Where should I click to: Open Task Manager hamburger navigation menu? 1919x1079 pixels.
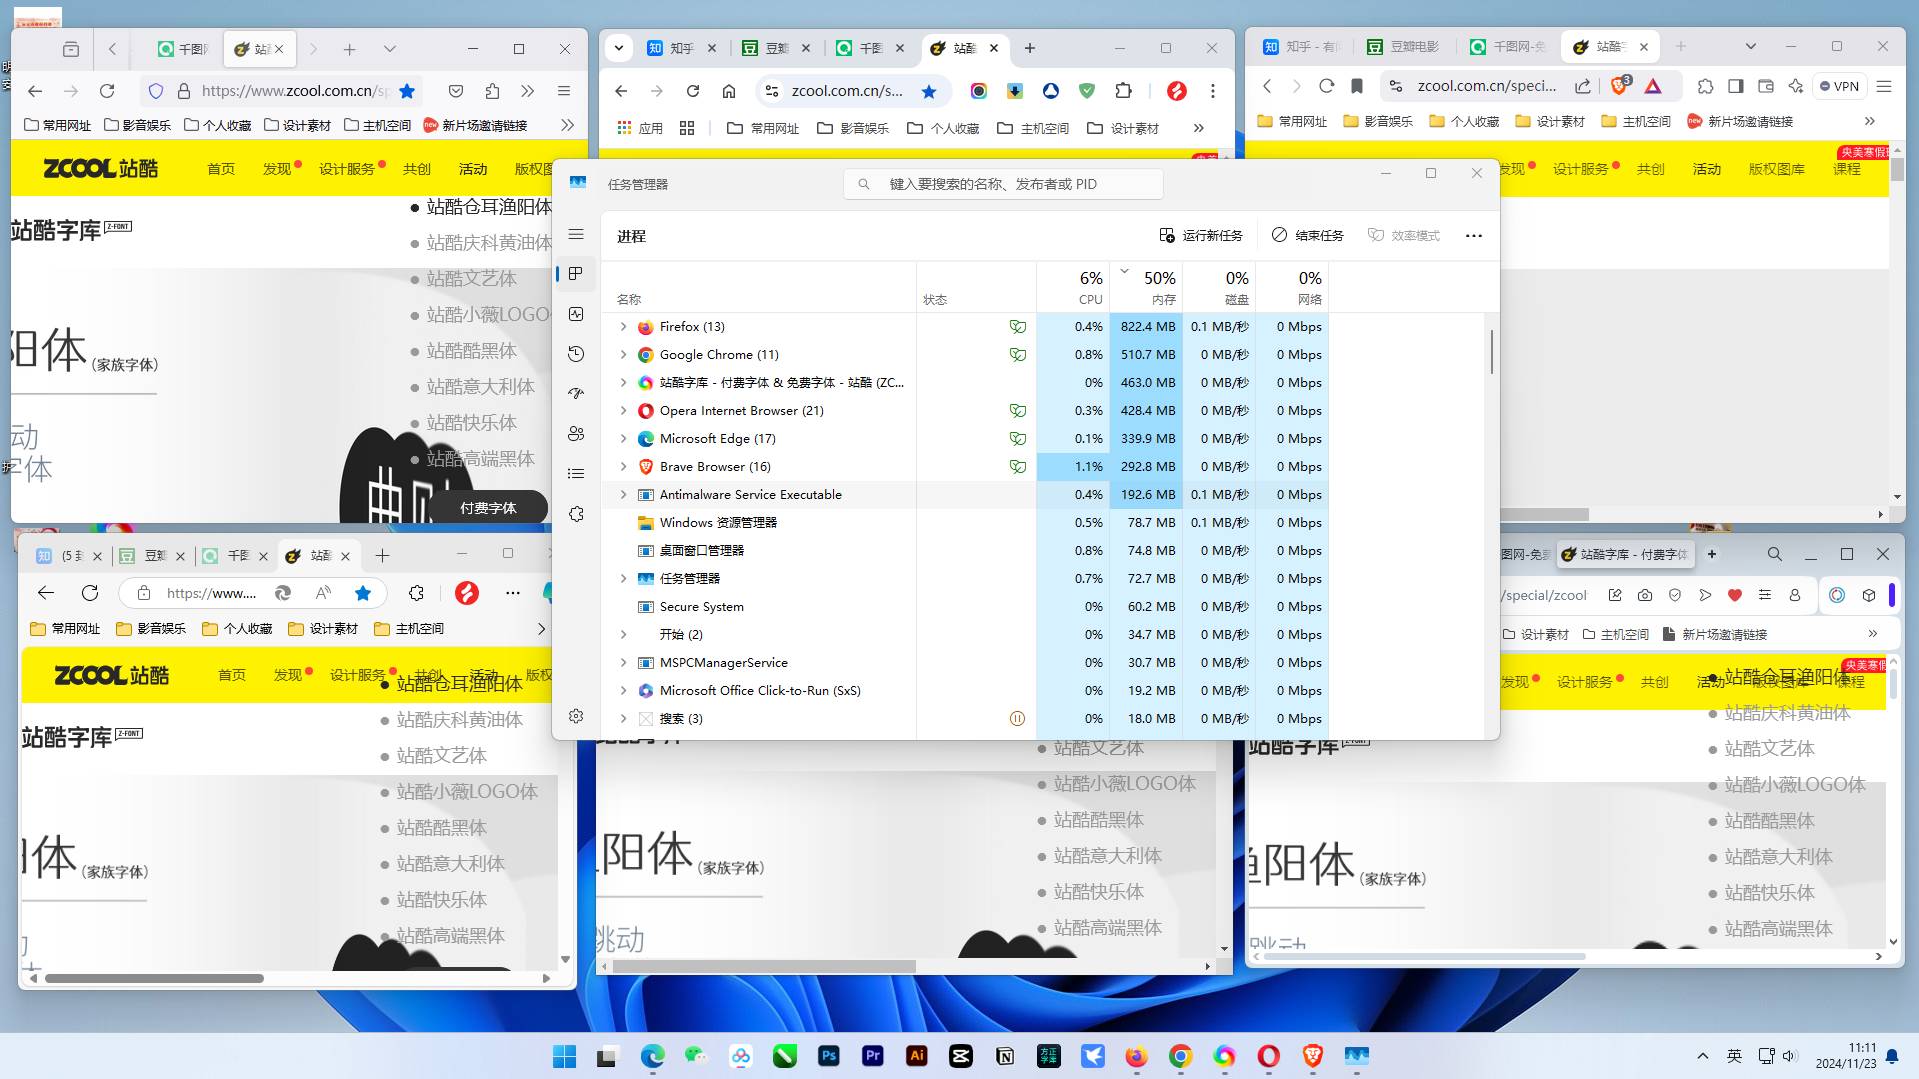click(576, 234)
